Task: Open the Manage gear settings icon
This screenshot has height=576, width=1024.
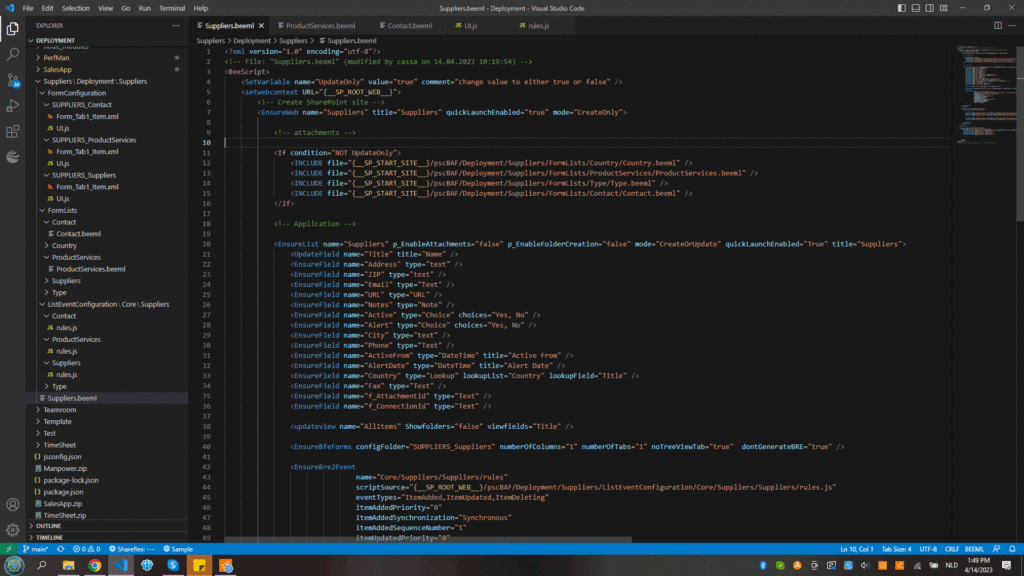Action: pyautogui.click(x=12, y=530)
